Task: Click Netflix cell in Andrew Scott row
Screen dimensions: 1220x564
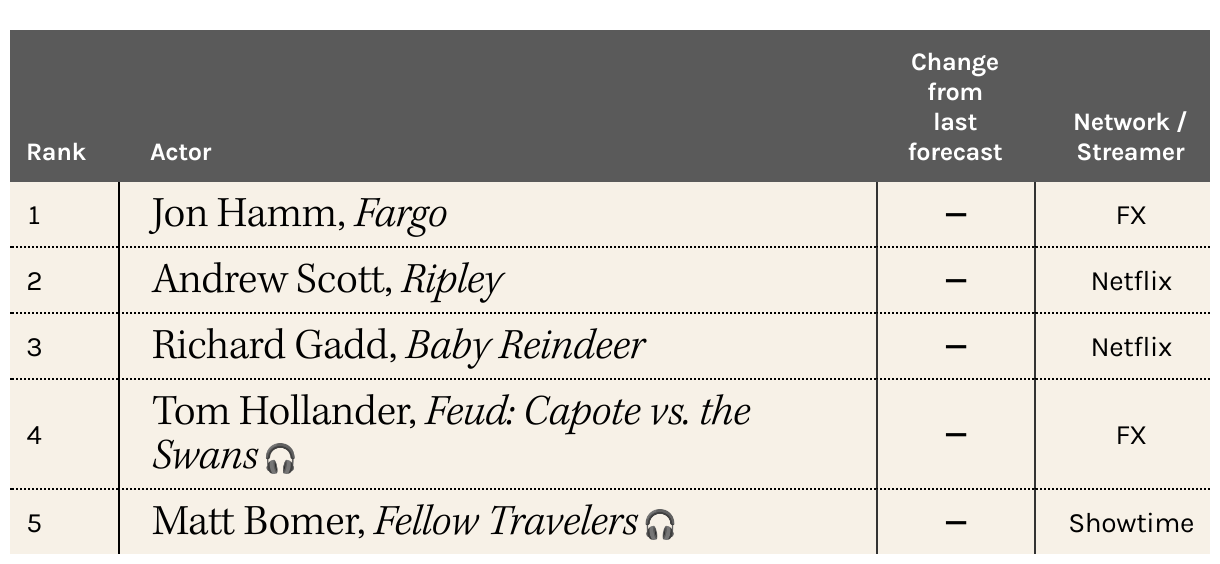Action: click(x=1130, y=281)
